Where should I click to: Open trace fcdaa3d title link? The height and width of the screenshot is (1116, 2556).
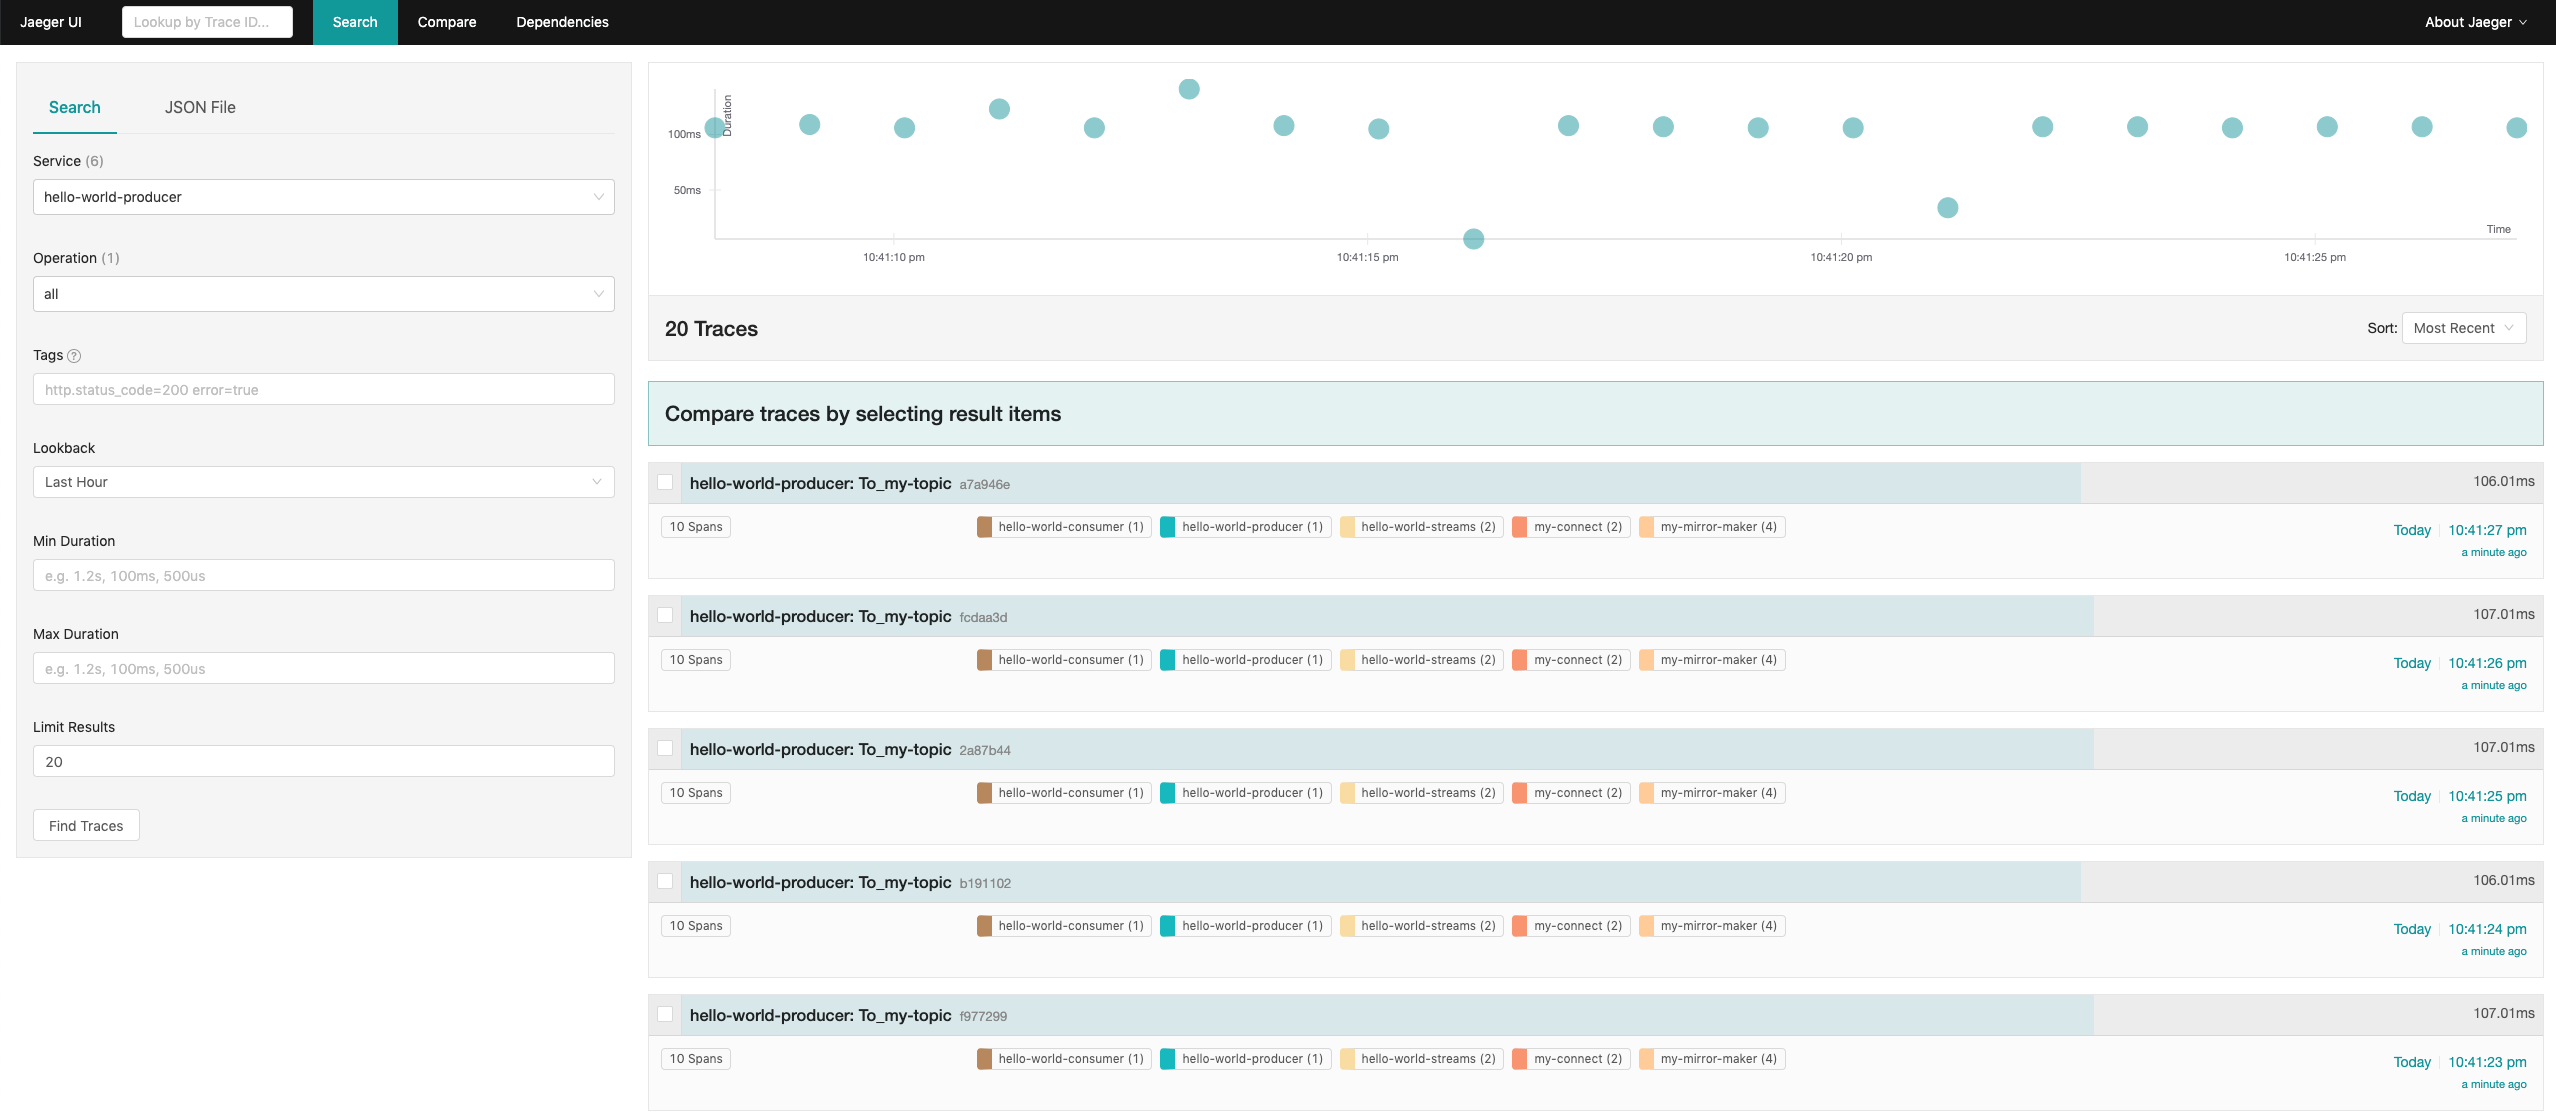coord(820,616)
